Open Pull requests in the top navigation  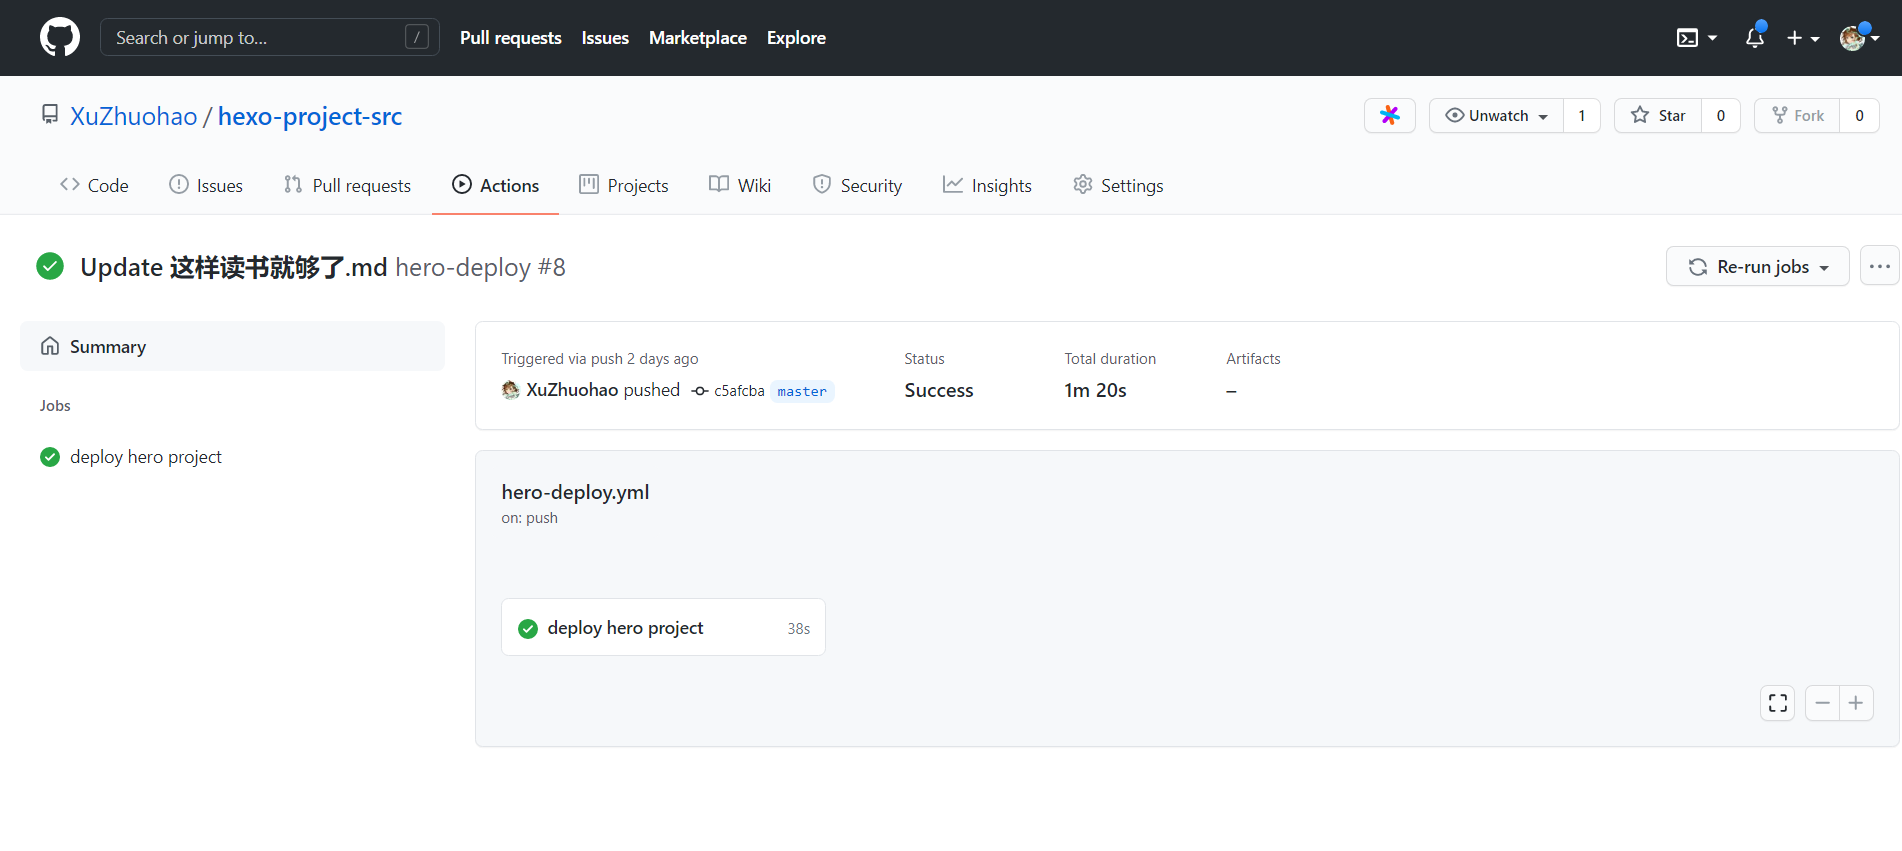511,38
